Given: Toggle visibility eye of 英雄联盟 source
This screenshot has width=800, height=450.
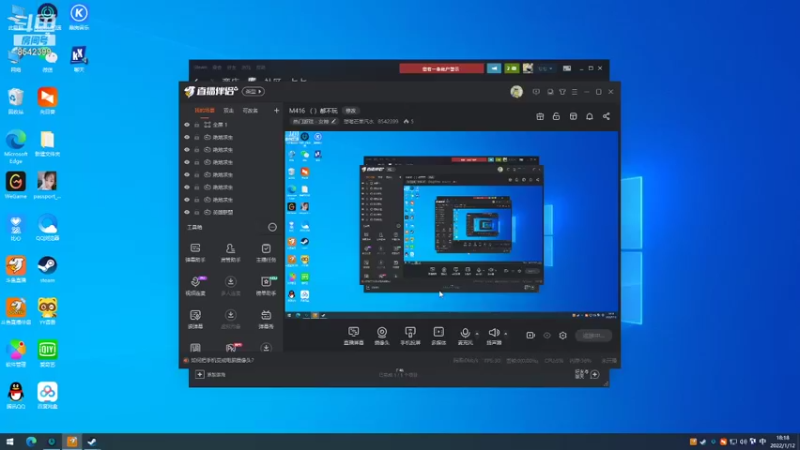Looking at the screenshot, I should 187,212.
